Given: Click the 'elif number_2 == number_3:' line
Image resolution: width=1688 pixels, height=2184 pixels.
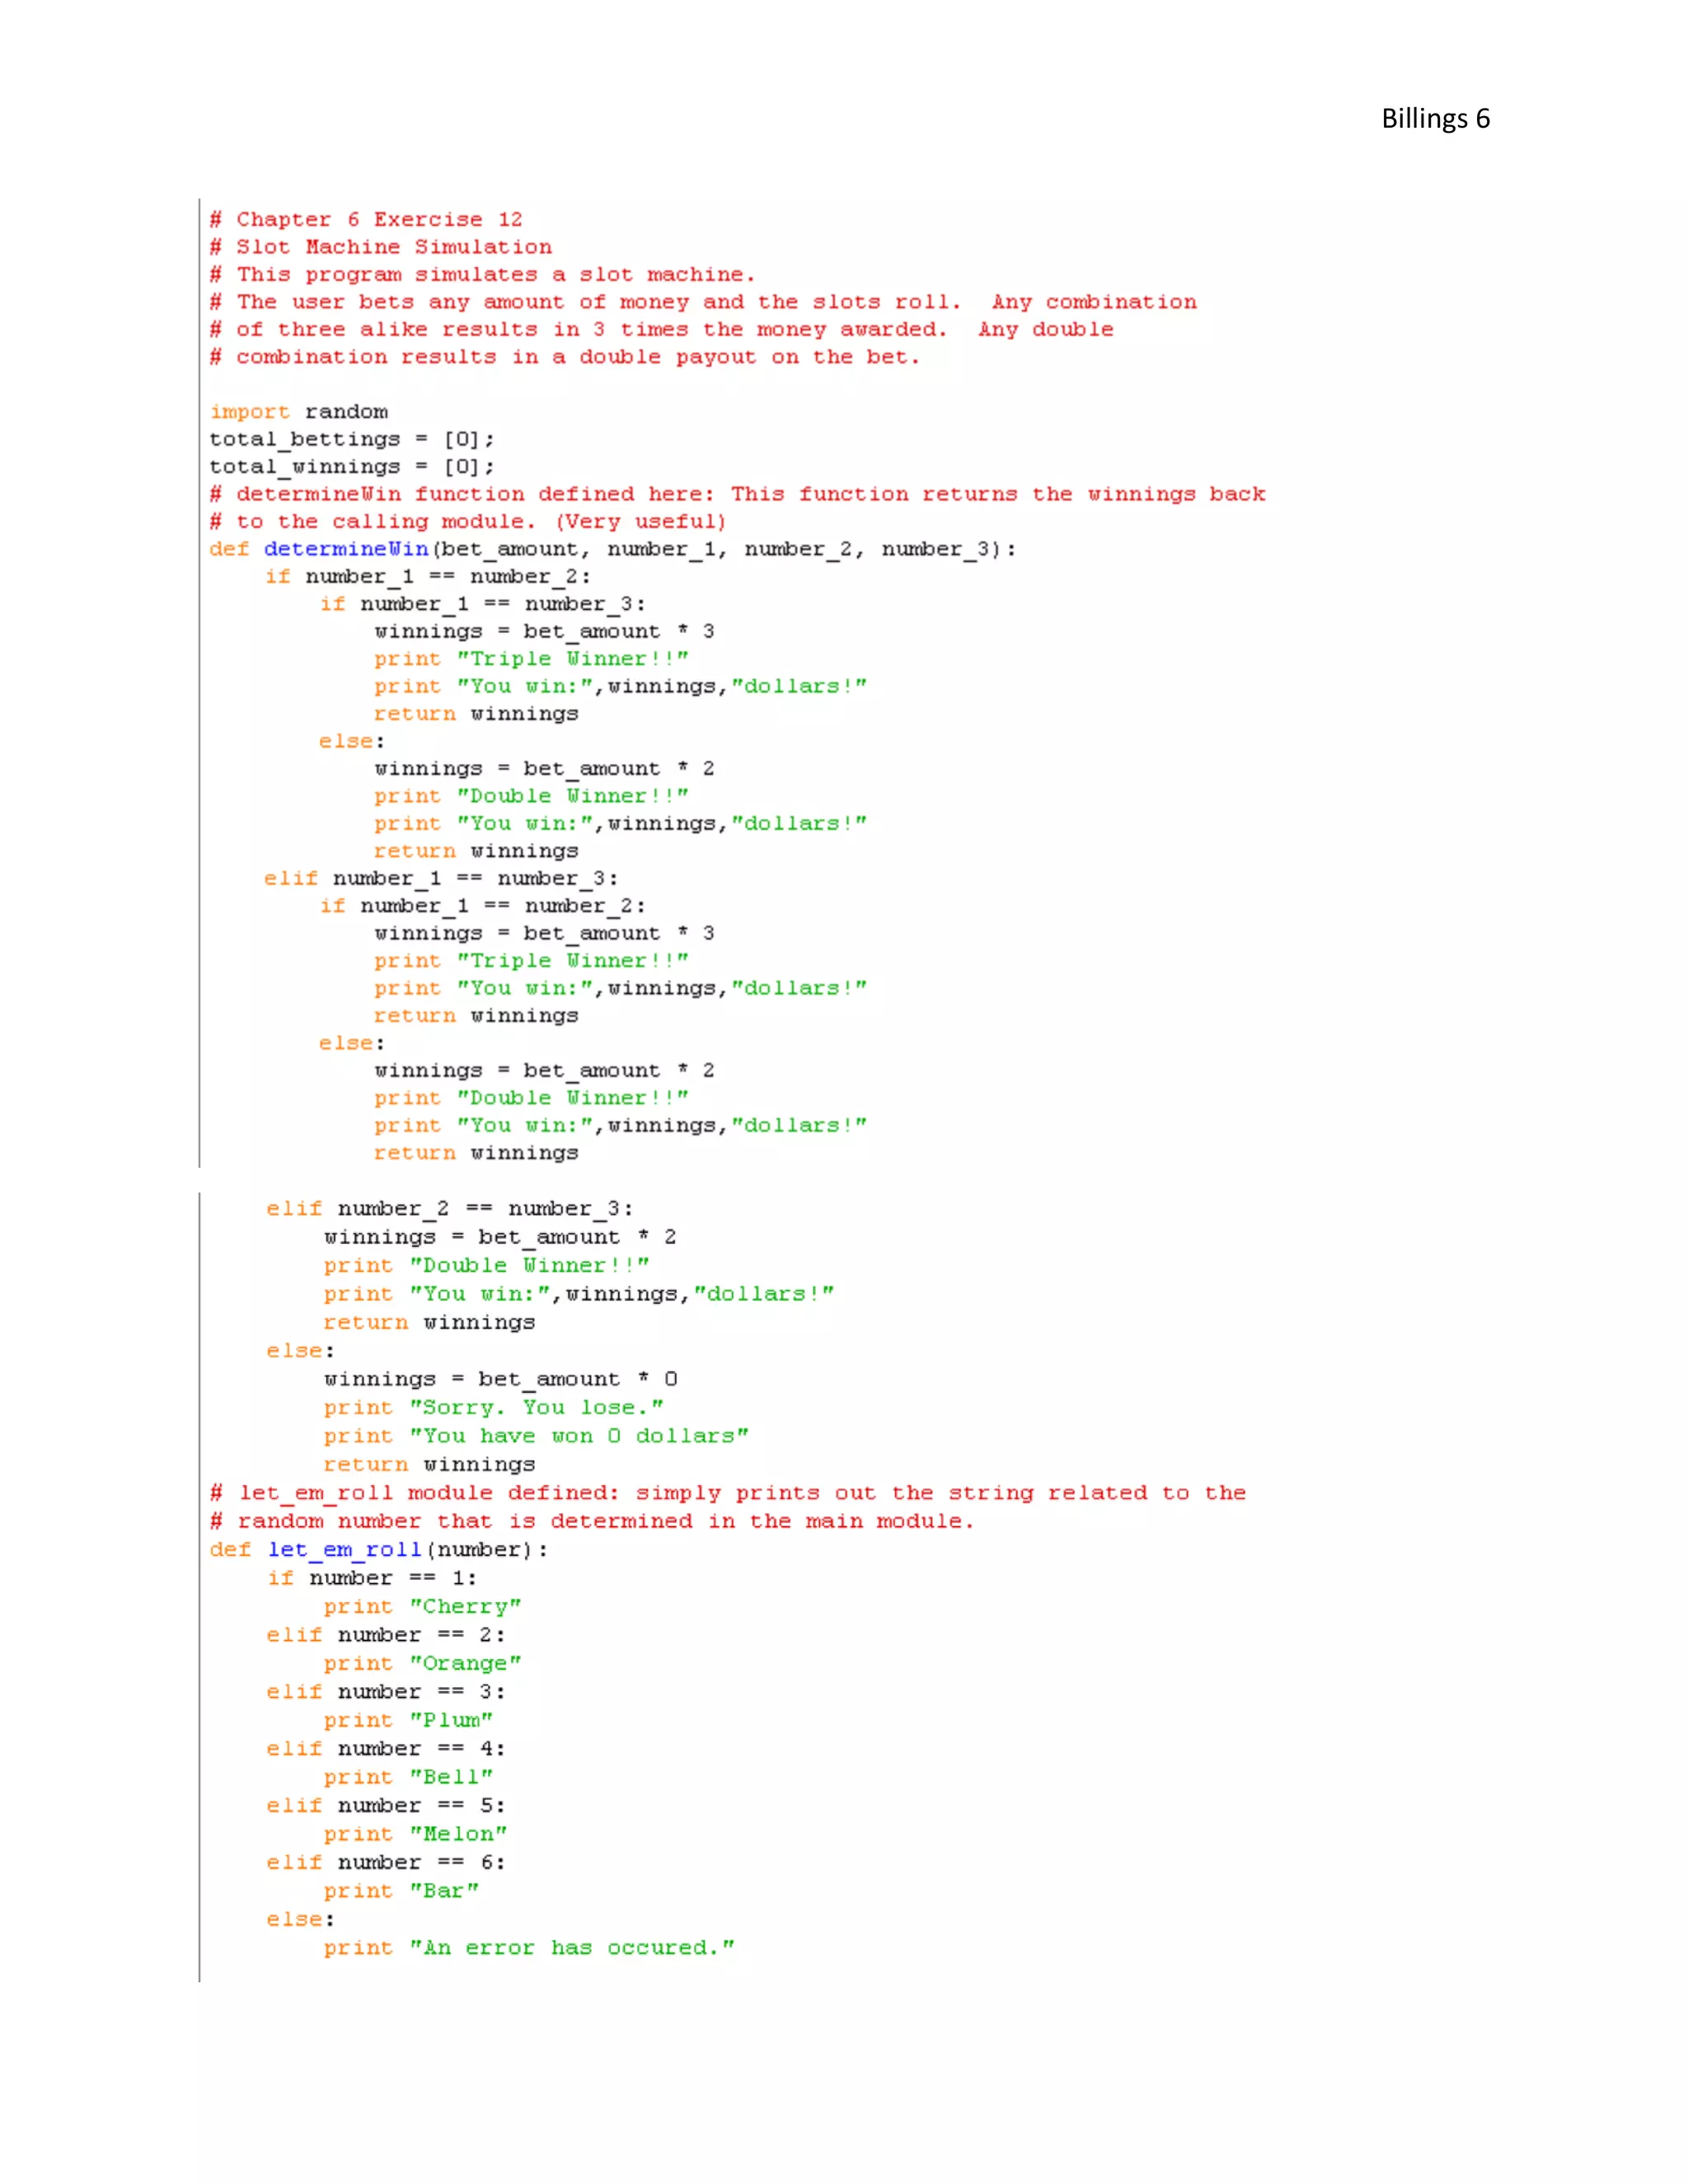Looking at the screenshot, I should (449, 1209).
